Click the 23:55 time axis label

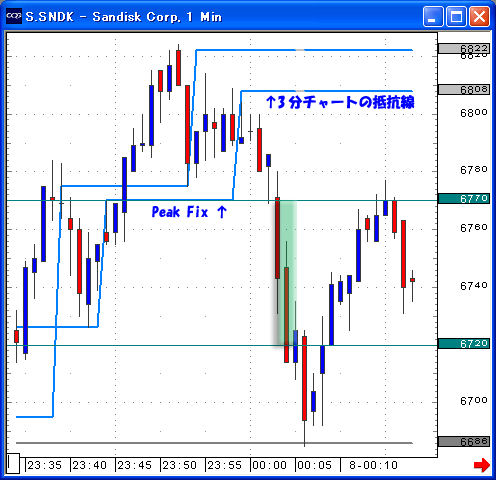click(225, 465)
